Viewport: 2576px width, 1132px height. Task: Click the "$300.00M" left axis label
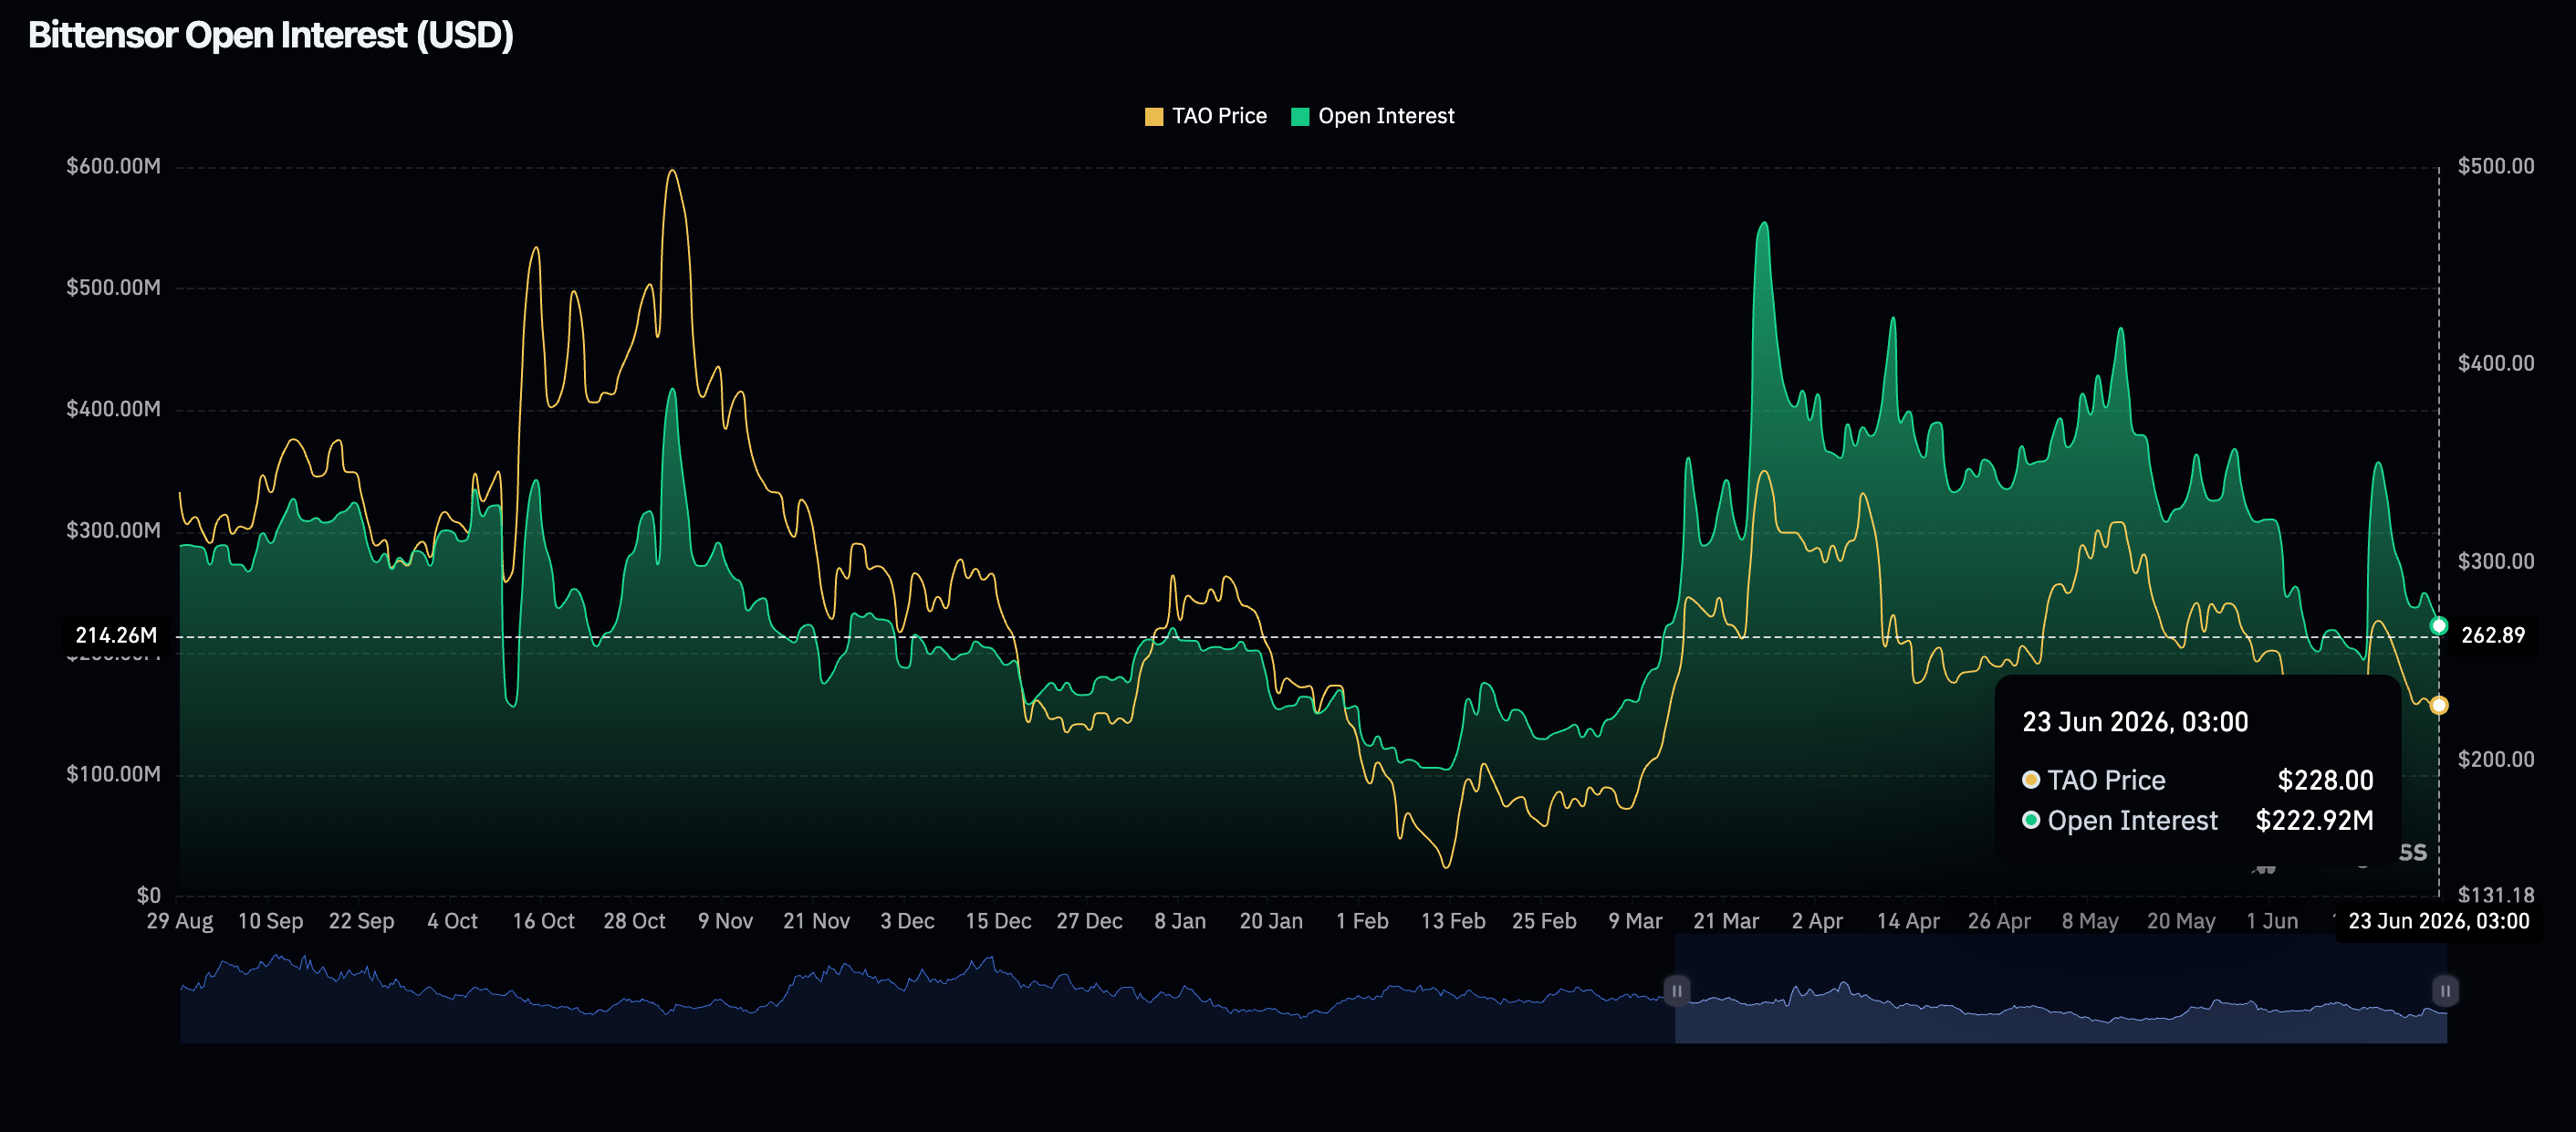tap(113, 531)
